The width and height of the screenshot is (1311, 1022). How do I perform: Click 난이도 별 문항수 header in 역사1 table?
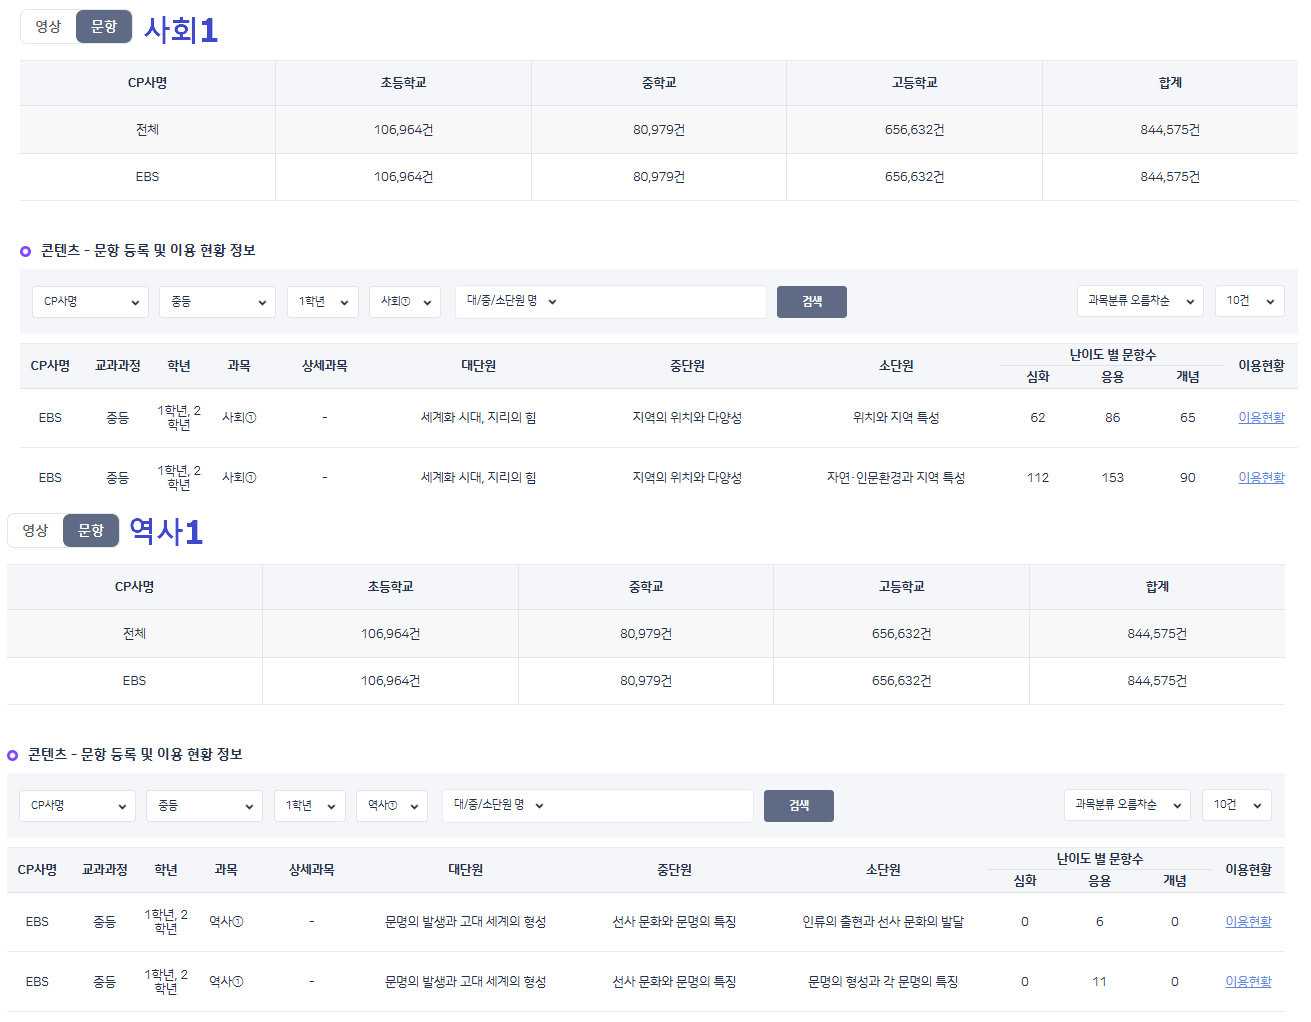[x=1100, y=859]
